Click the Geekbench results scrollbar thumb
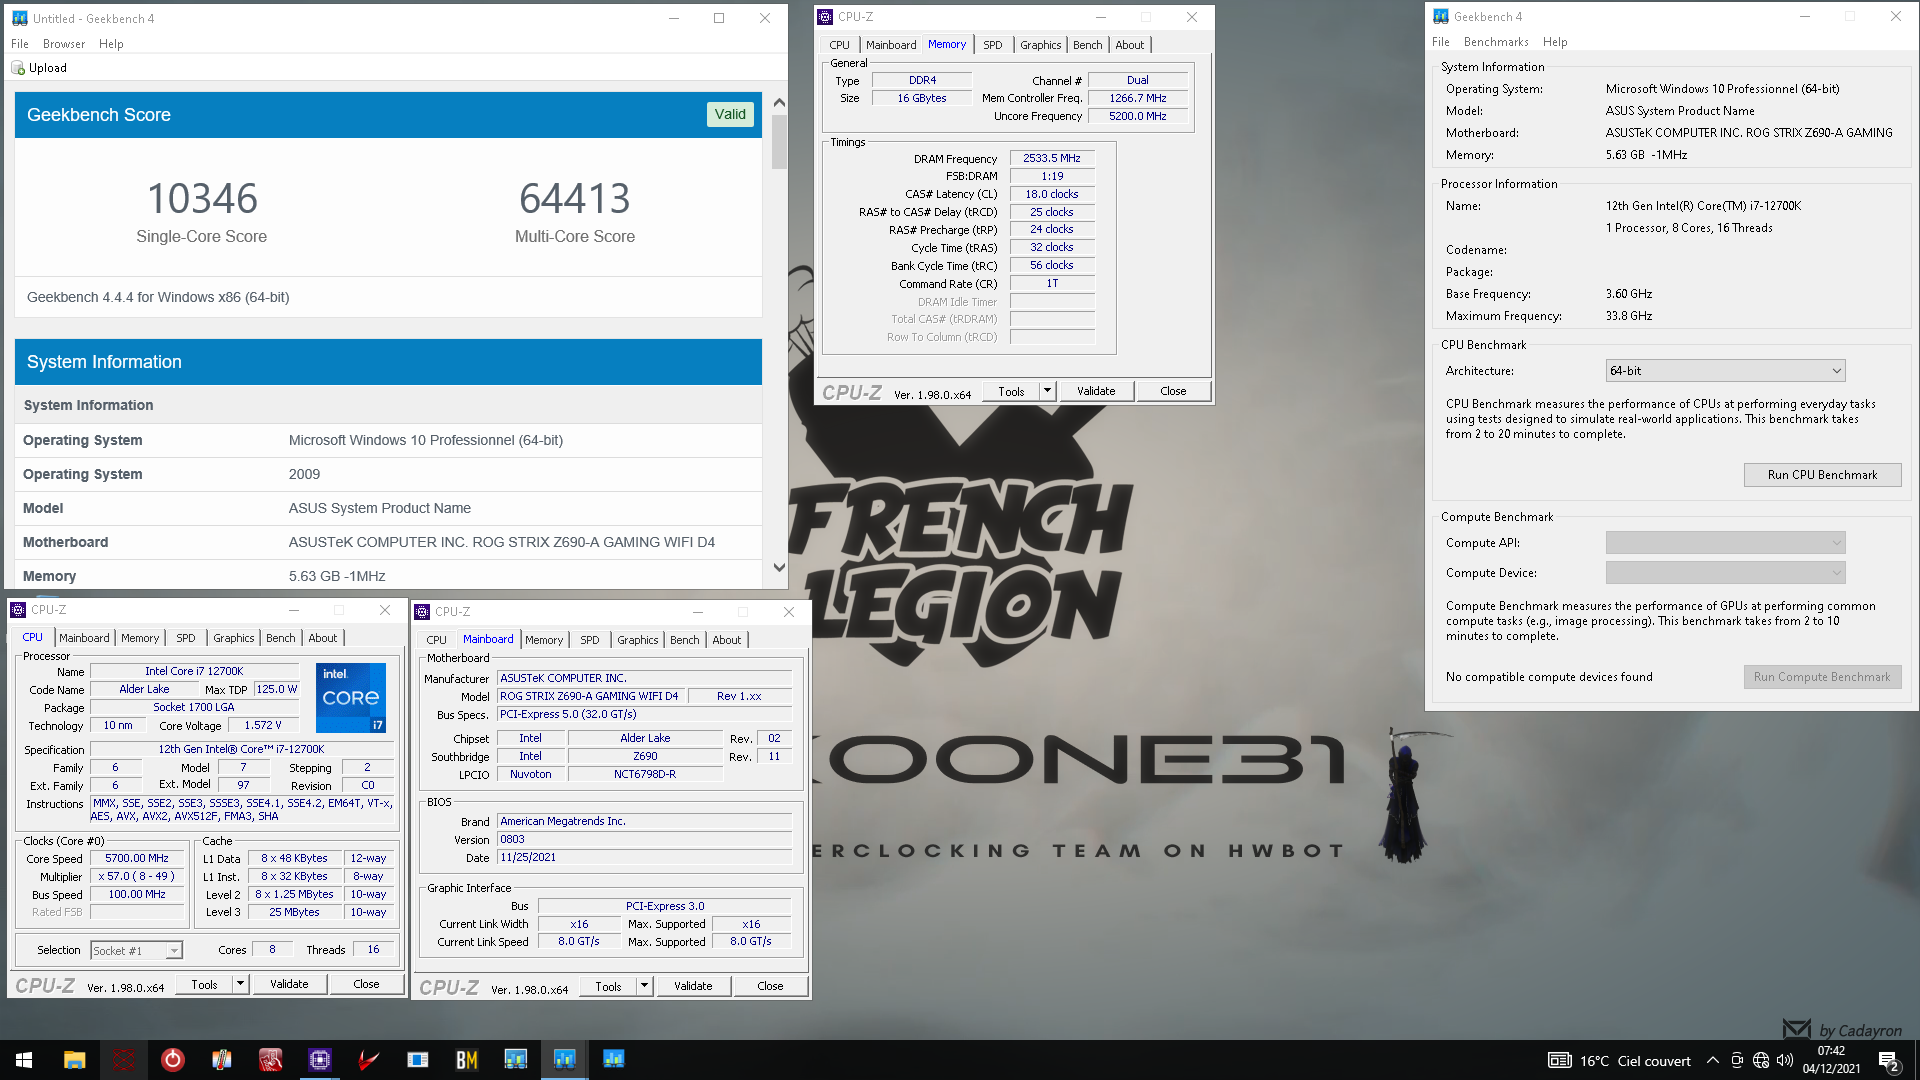The height and width of the screenshot is (1080, 1920). (x=779, y=142)
